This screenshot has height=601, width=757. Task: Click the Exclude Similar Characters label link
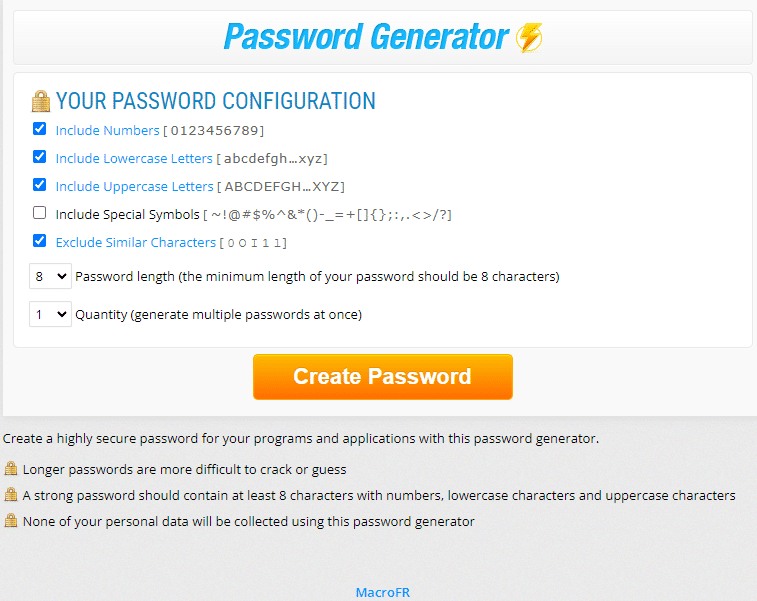tap(135, 242)
